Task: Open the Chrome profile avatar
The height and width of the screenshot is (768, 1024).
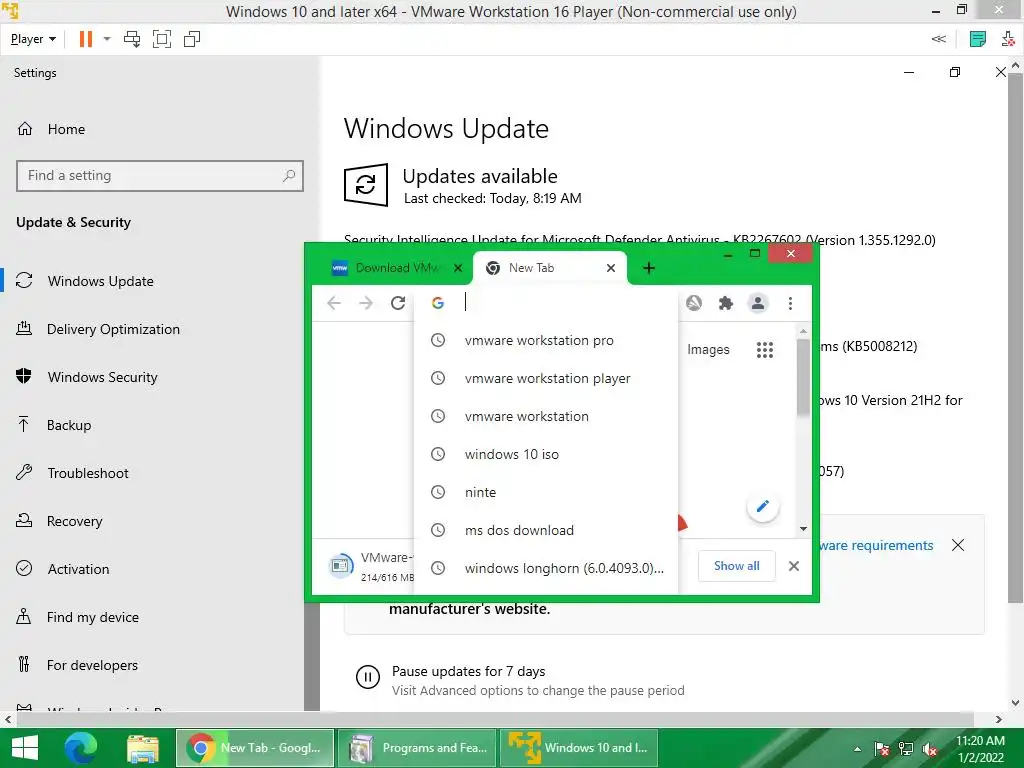Action: [x=758, y=303]
